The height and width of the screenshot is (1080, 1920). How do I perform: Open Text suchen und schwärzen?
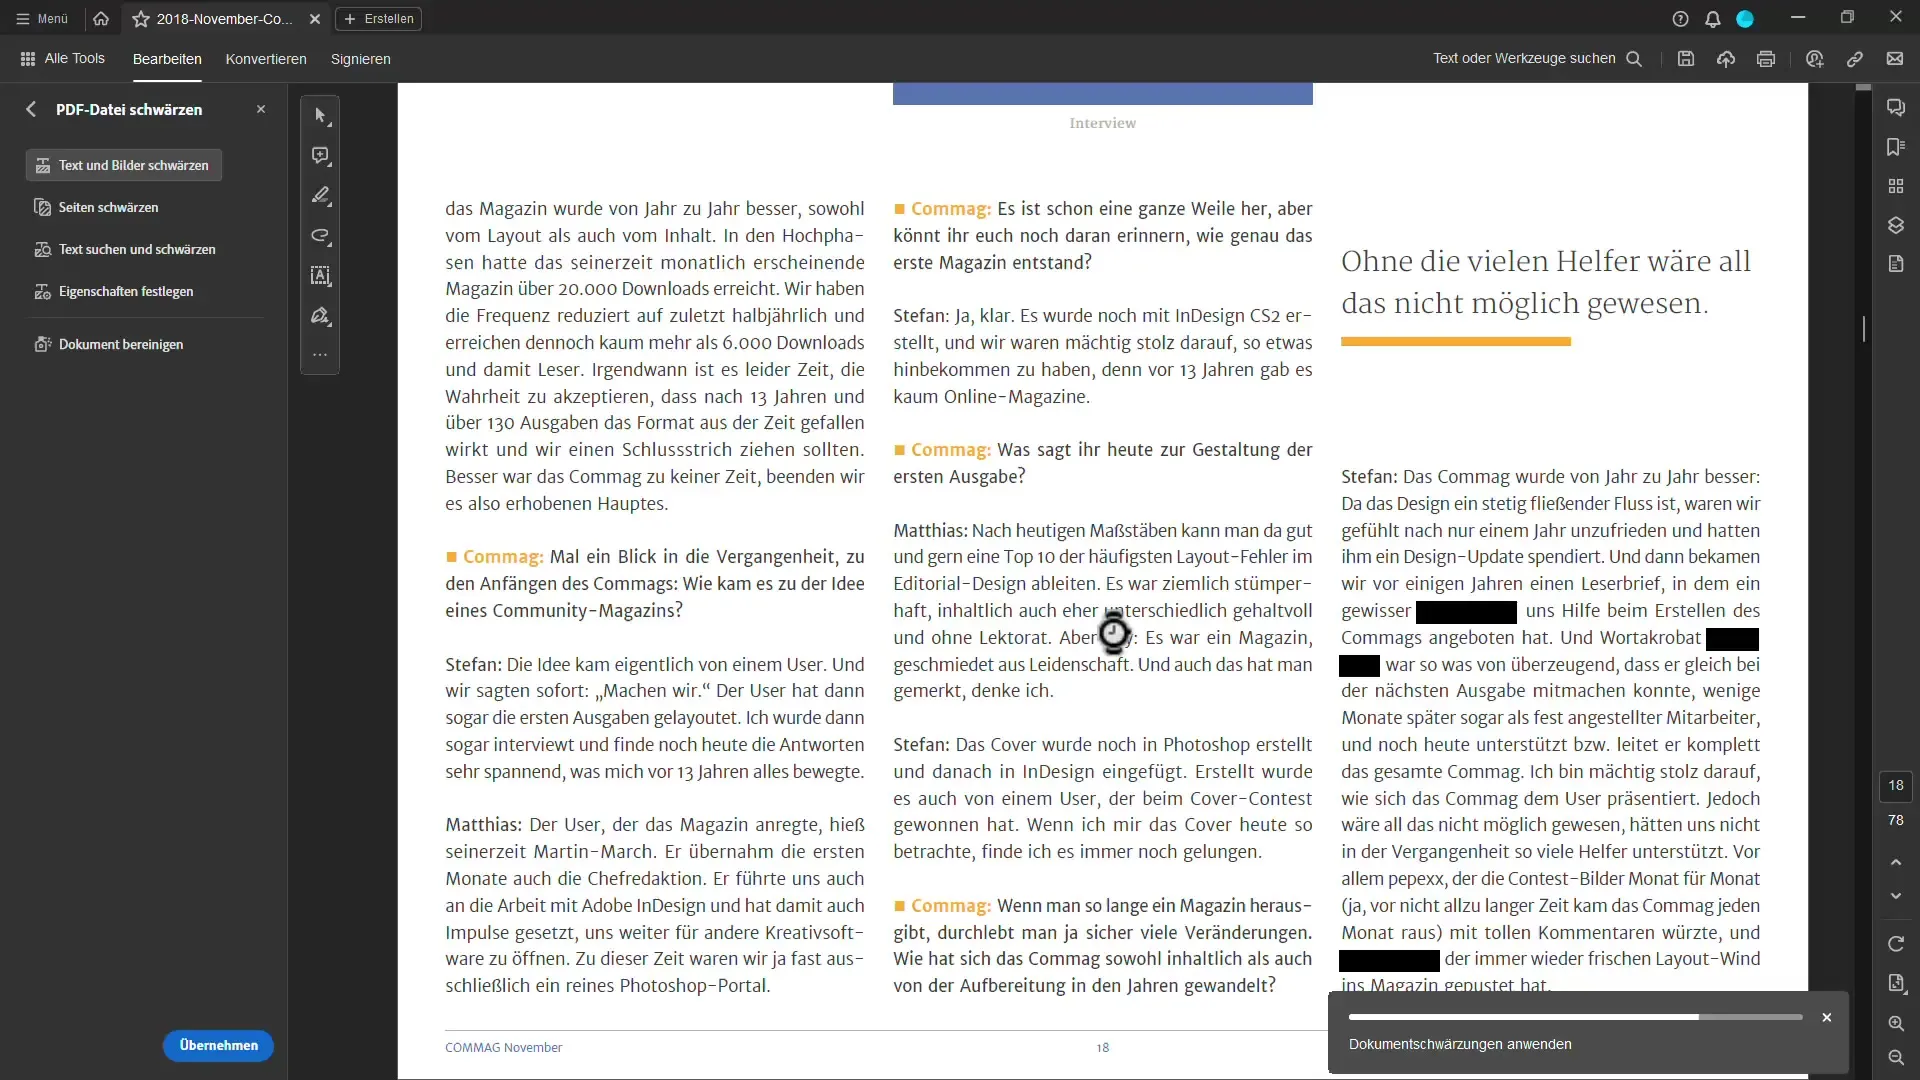125,249
